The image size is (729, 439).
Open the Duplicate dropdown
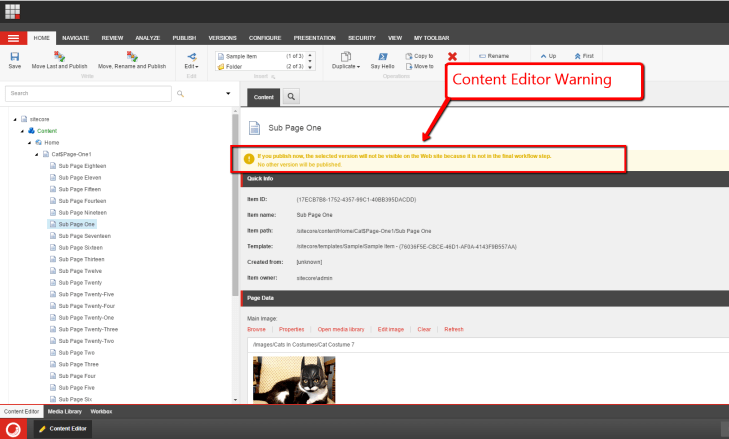[x=345, y=61]
